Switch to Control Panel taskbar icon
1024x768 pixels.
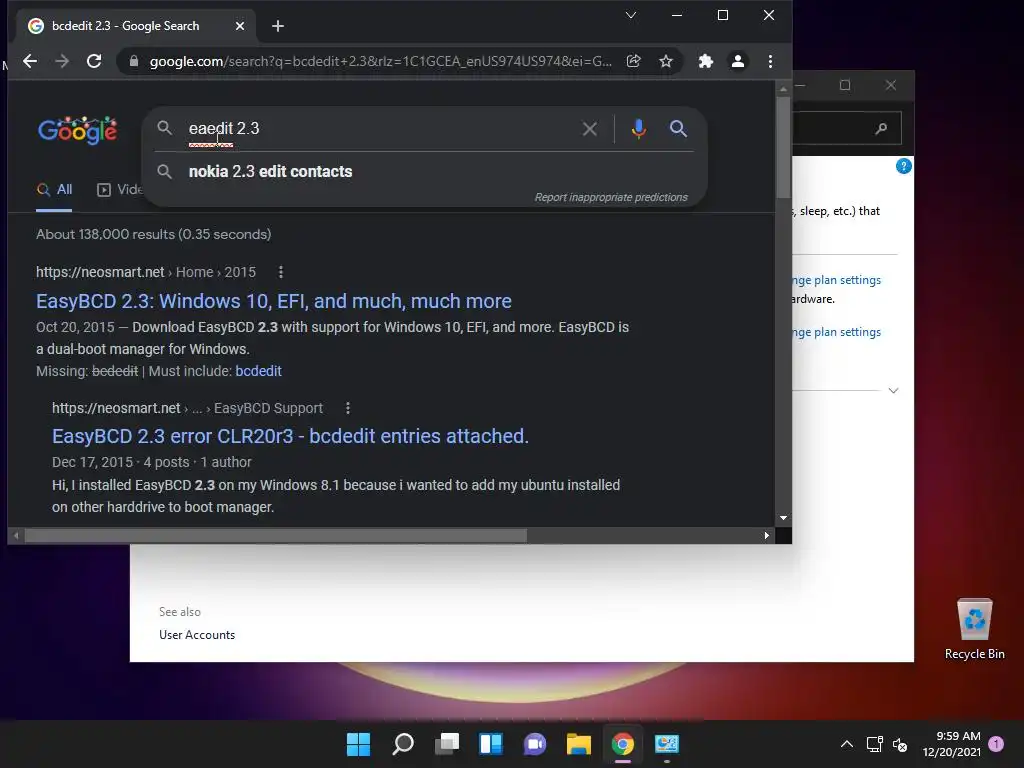click(x=667, y=744)
